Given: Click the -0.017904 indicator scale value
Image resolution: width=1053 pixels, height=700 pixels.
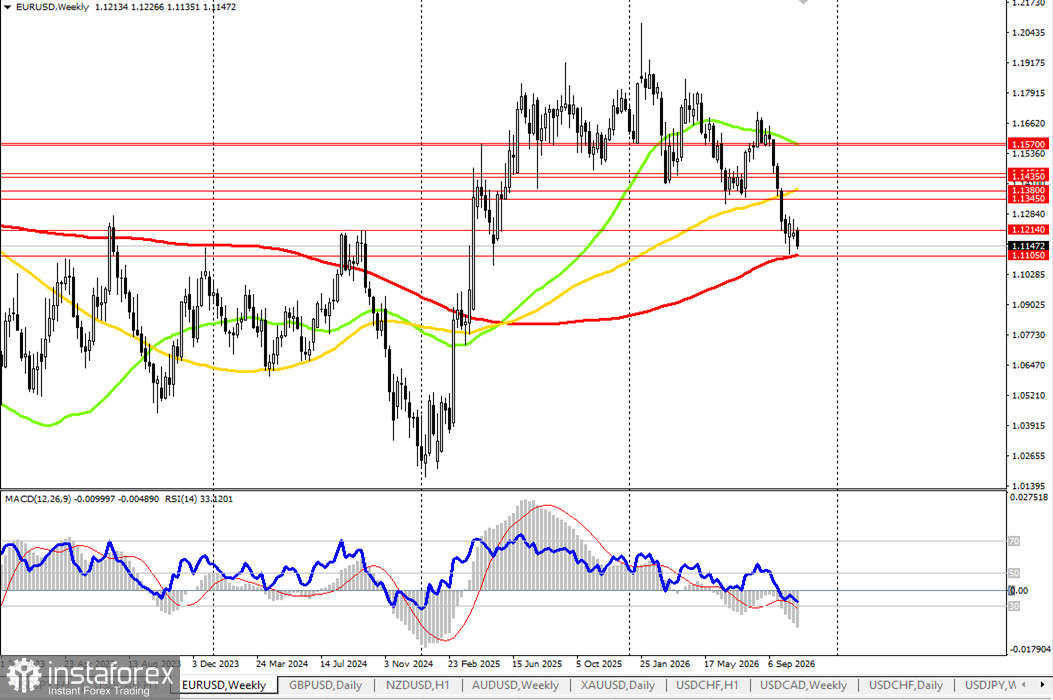Looking at the screenshot, I should pos(1029,649).
